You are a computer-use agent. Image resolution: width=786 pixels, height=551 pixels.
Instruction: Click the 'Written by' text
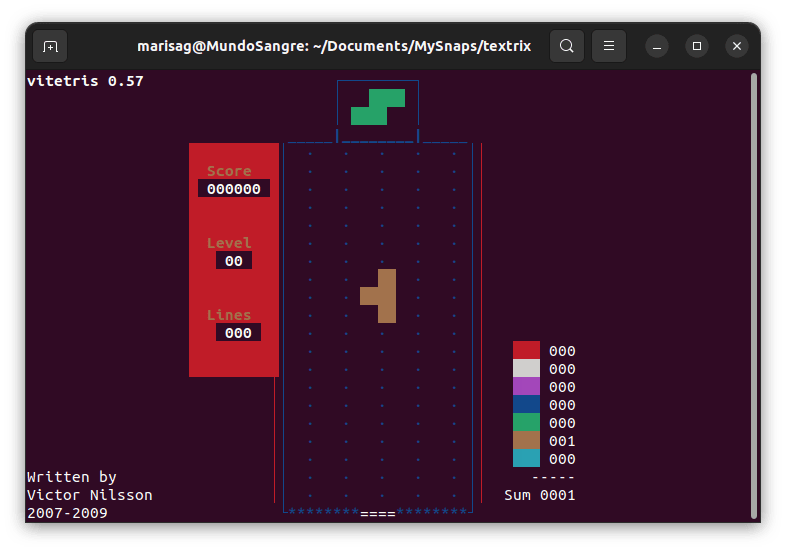coord(72,477)
